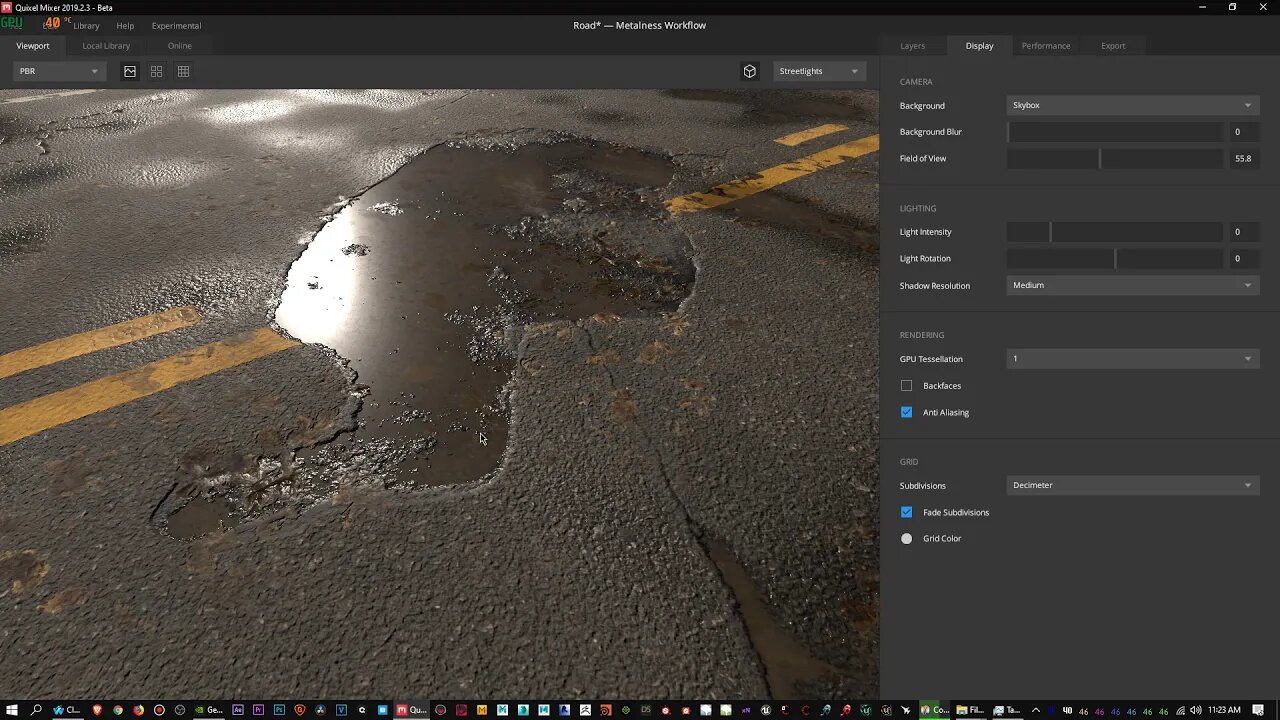
Task: Uncheck the Fade Subdivisions checkbox
Action: point(906,512)
